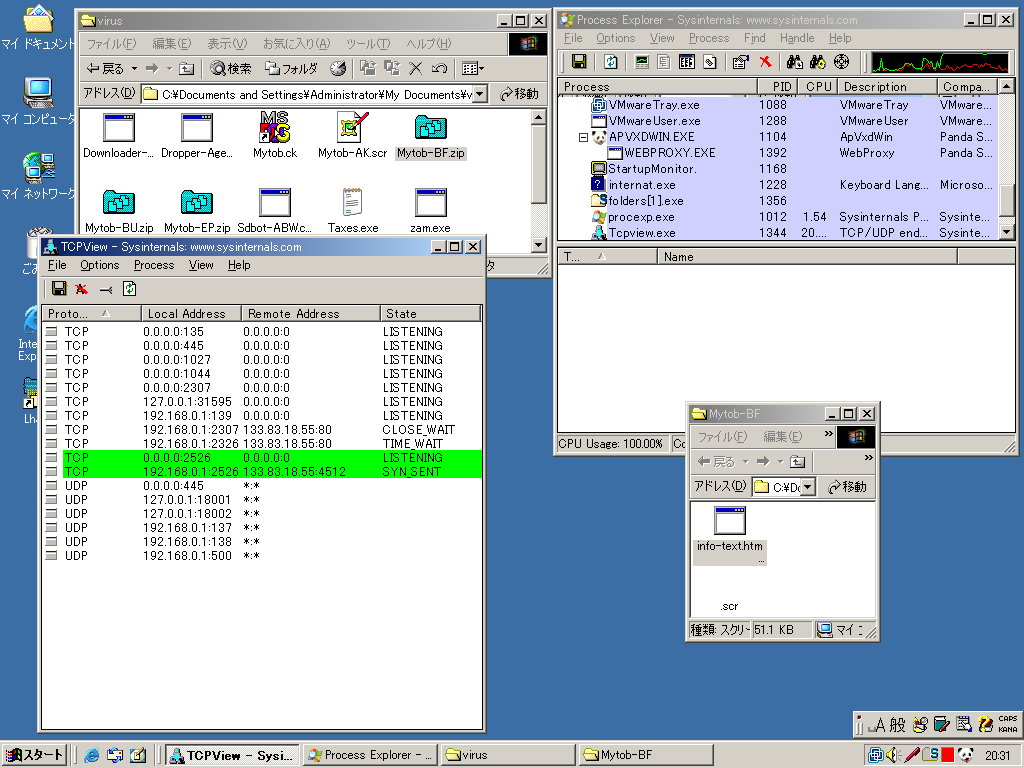The width and height of the screenshot is (1024, 768).
Task: Click the スタート Start button
Action: coord(35,755)
